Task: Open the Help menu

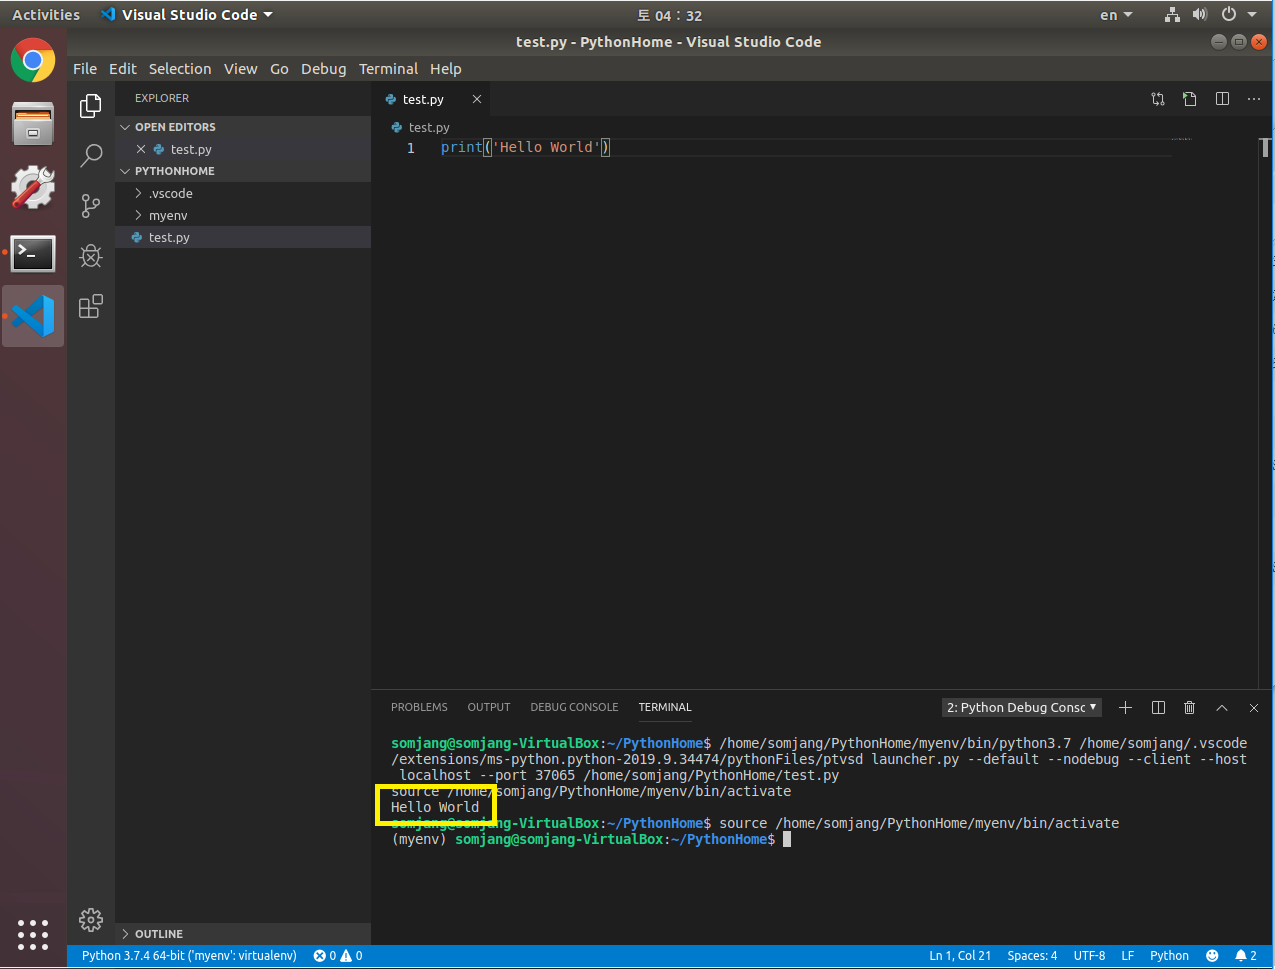Action: [446, 69]
